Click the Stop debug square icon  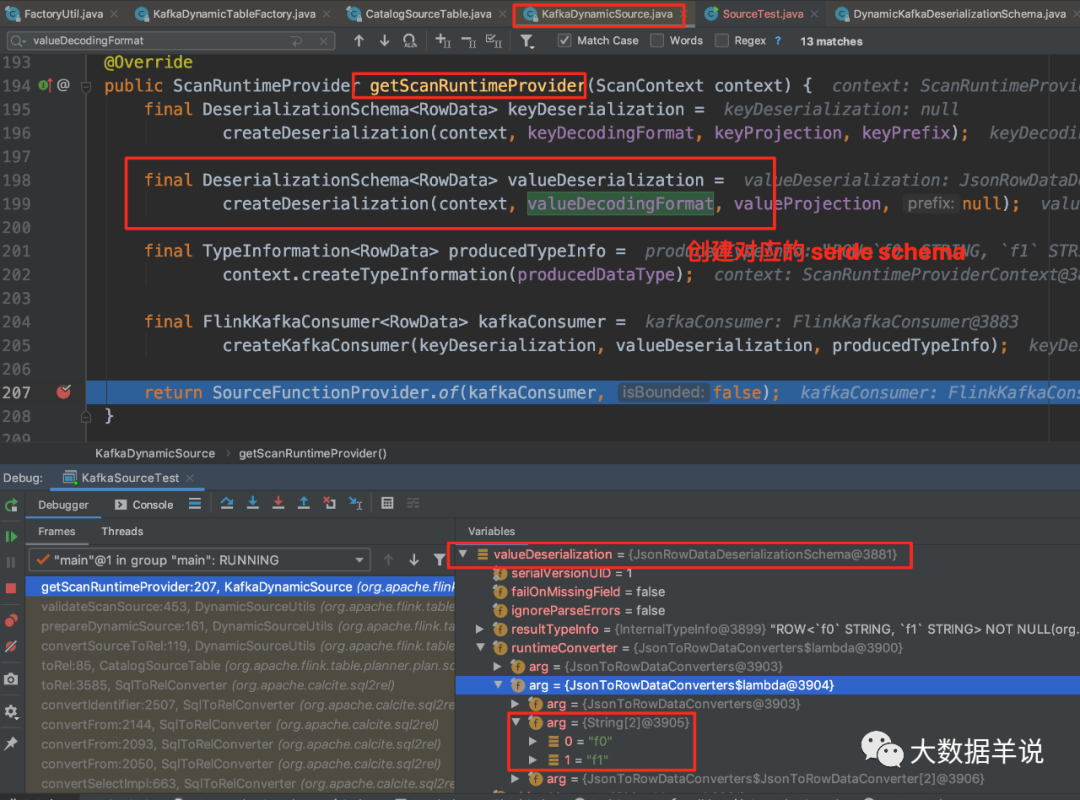tap(10, 588)
